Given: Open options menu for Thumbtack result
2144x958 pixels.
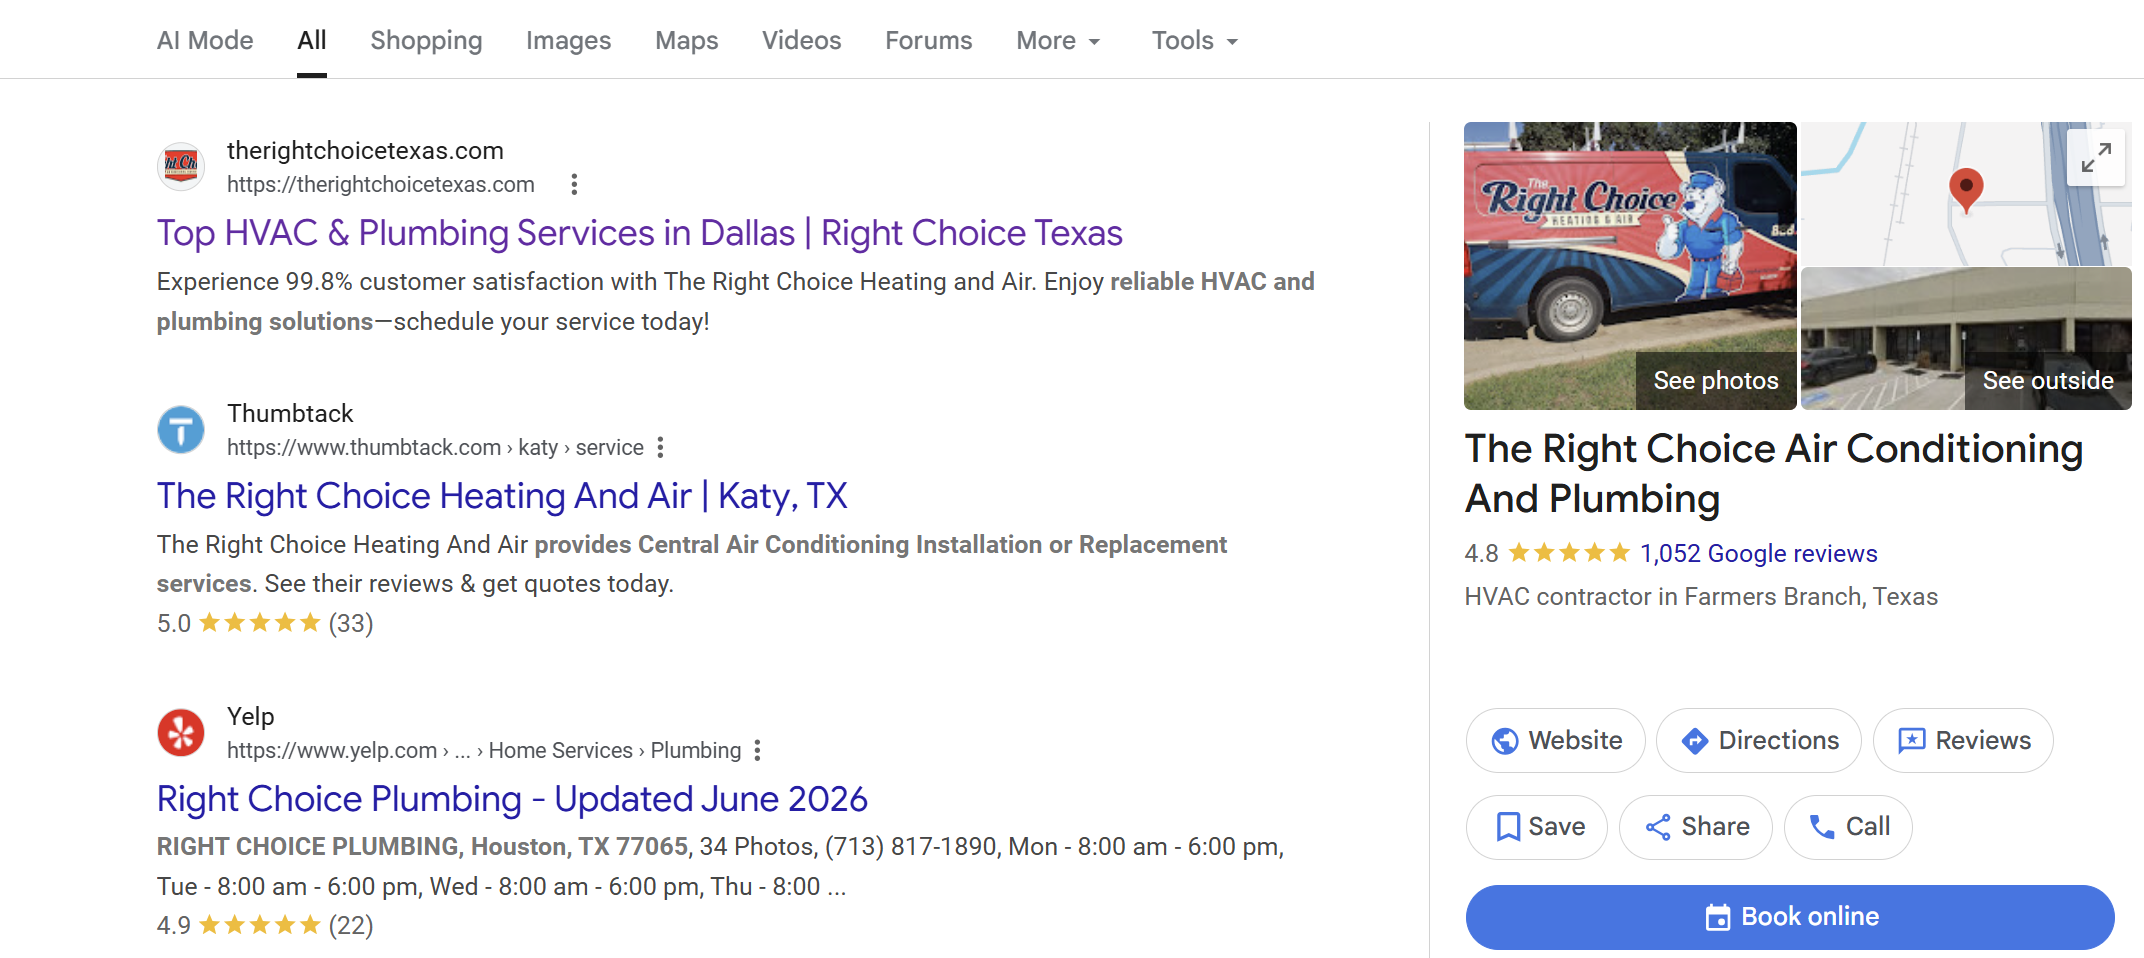Looking at the screenshot, I should click(x=660, y=447).
